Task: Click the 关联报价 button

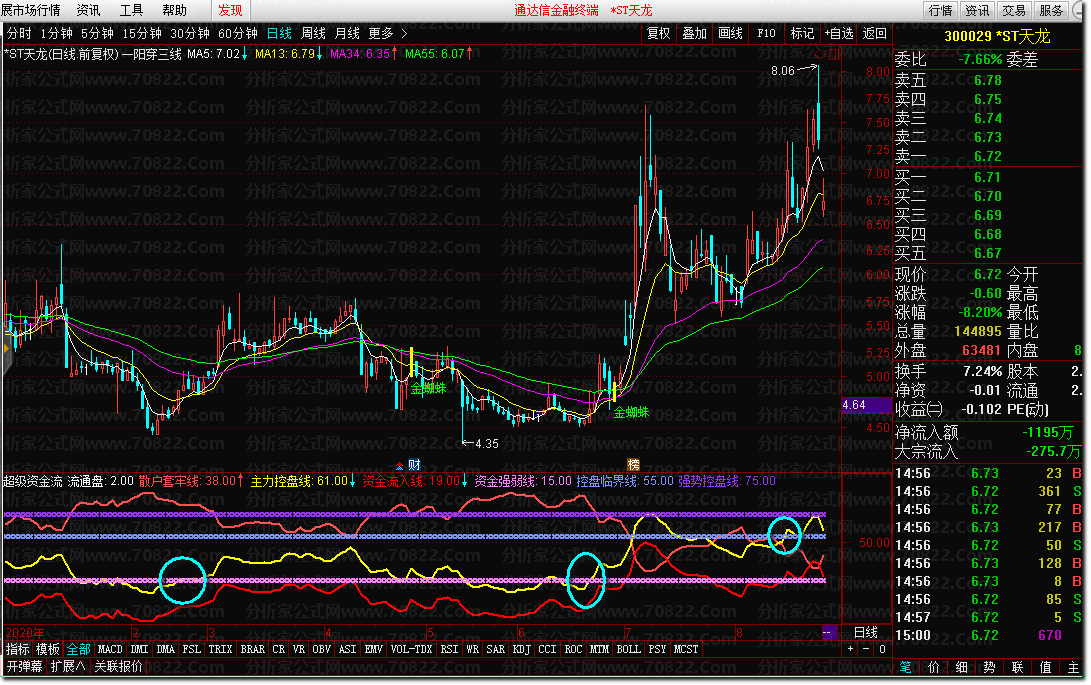Action: pyautogui.click(x=118, y=666)
